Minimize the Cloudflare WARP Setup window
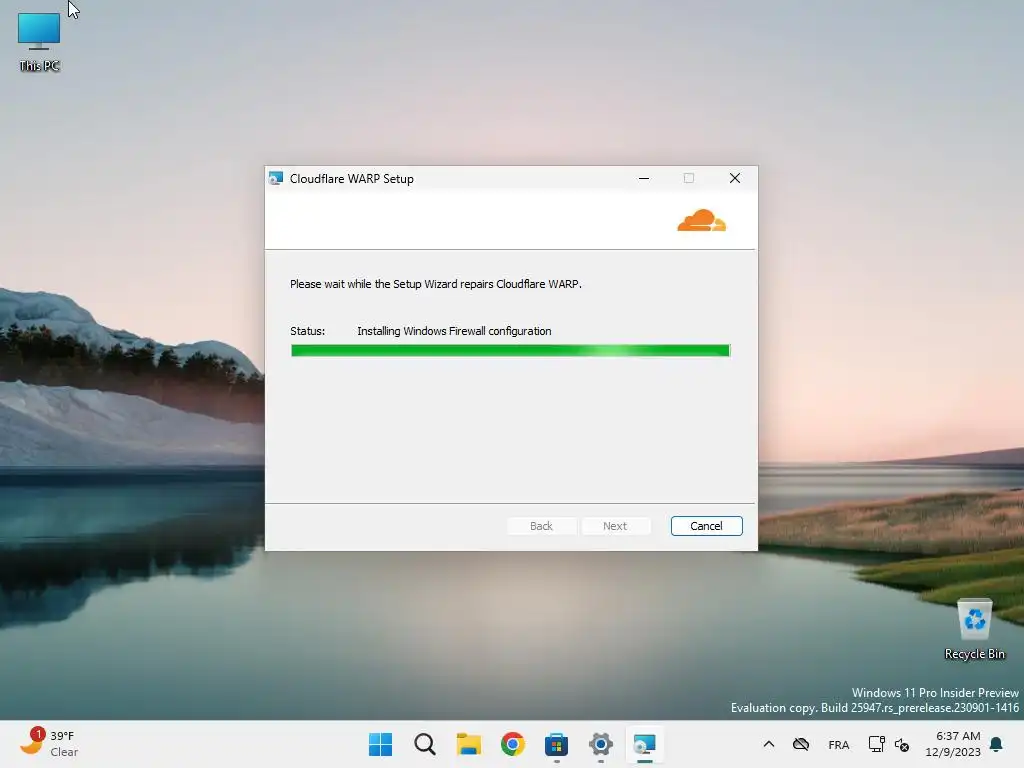The image size is (1024, 768). (x=644, y=178)
